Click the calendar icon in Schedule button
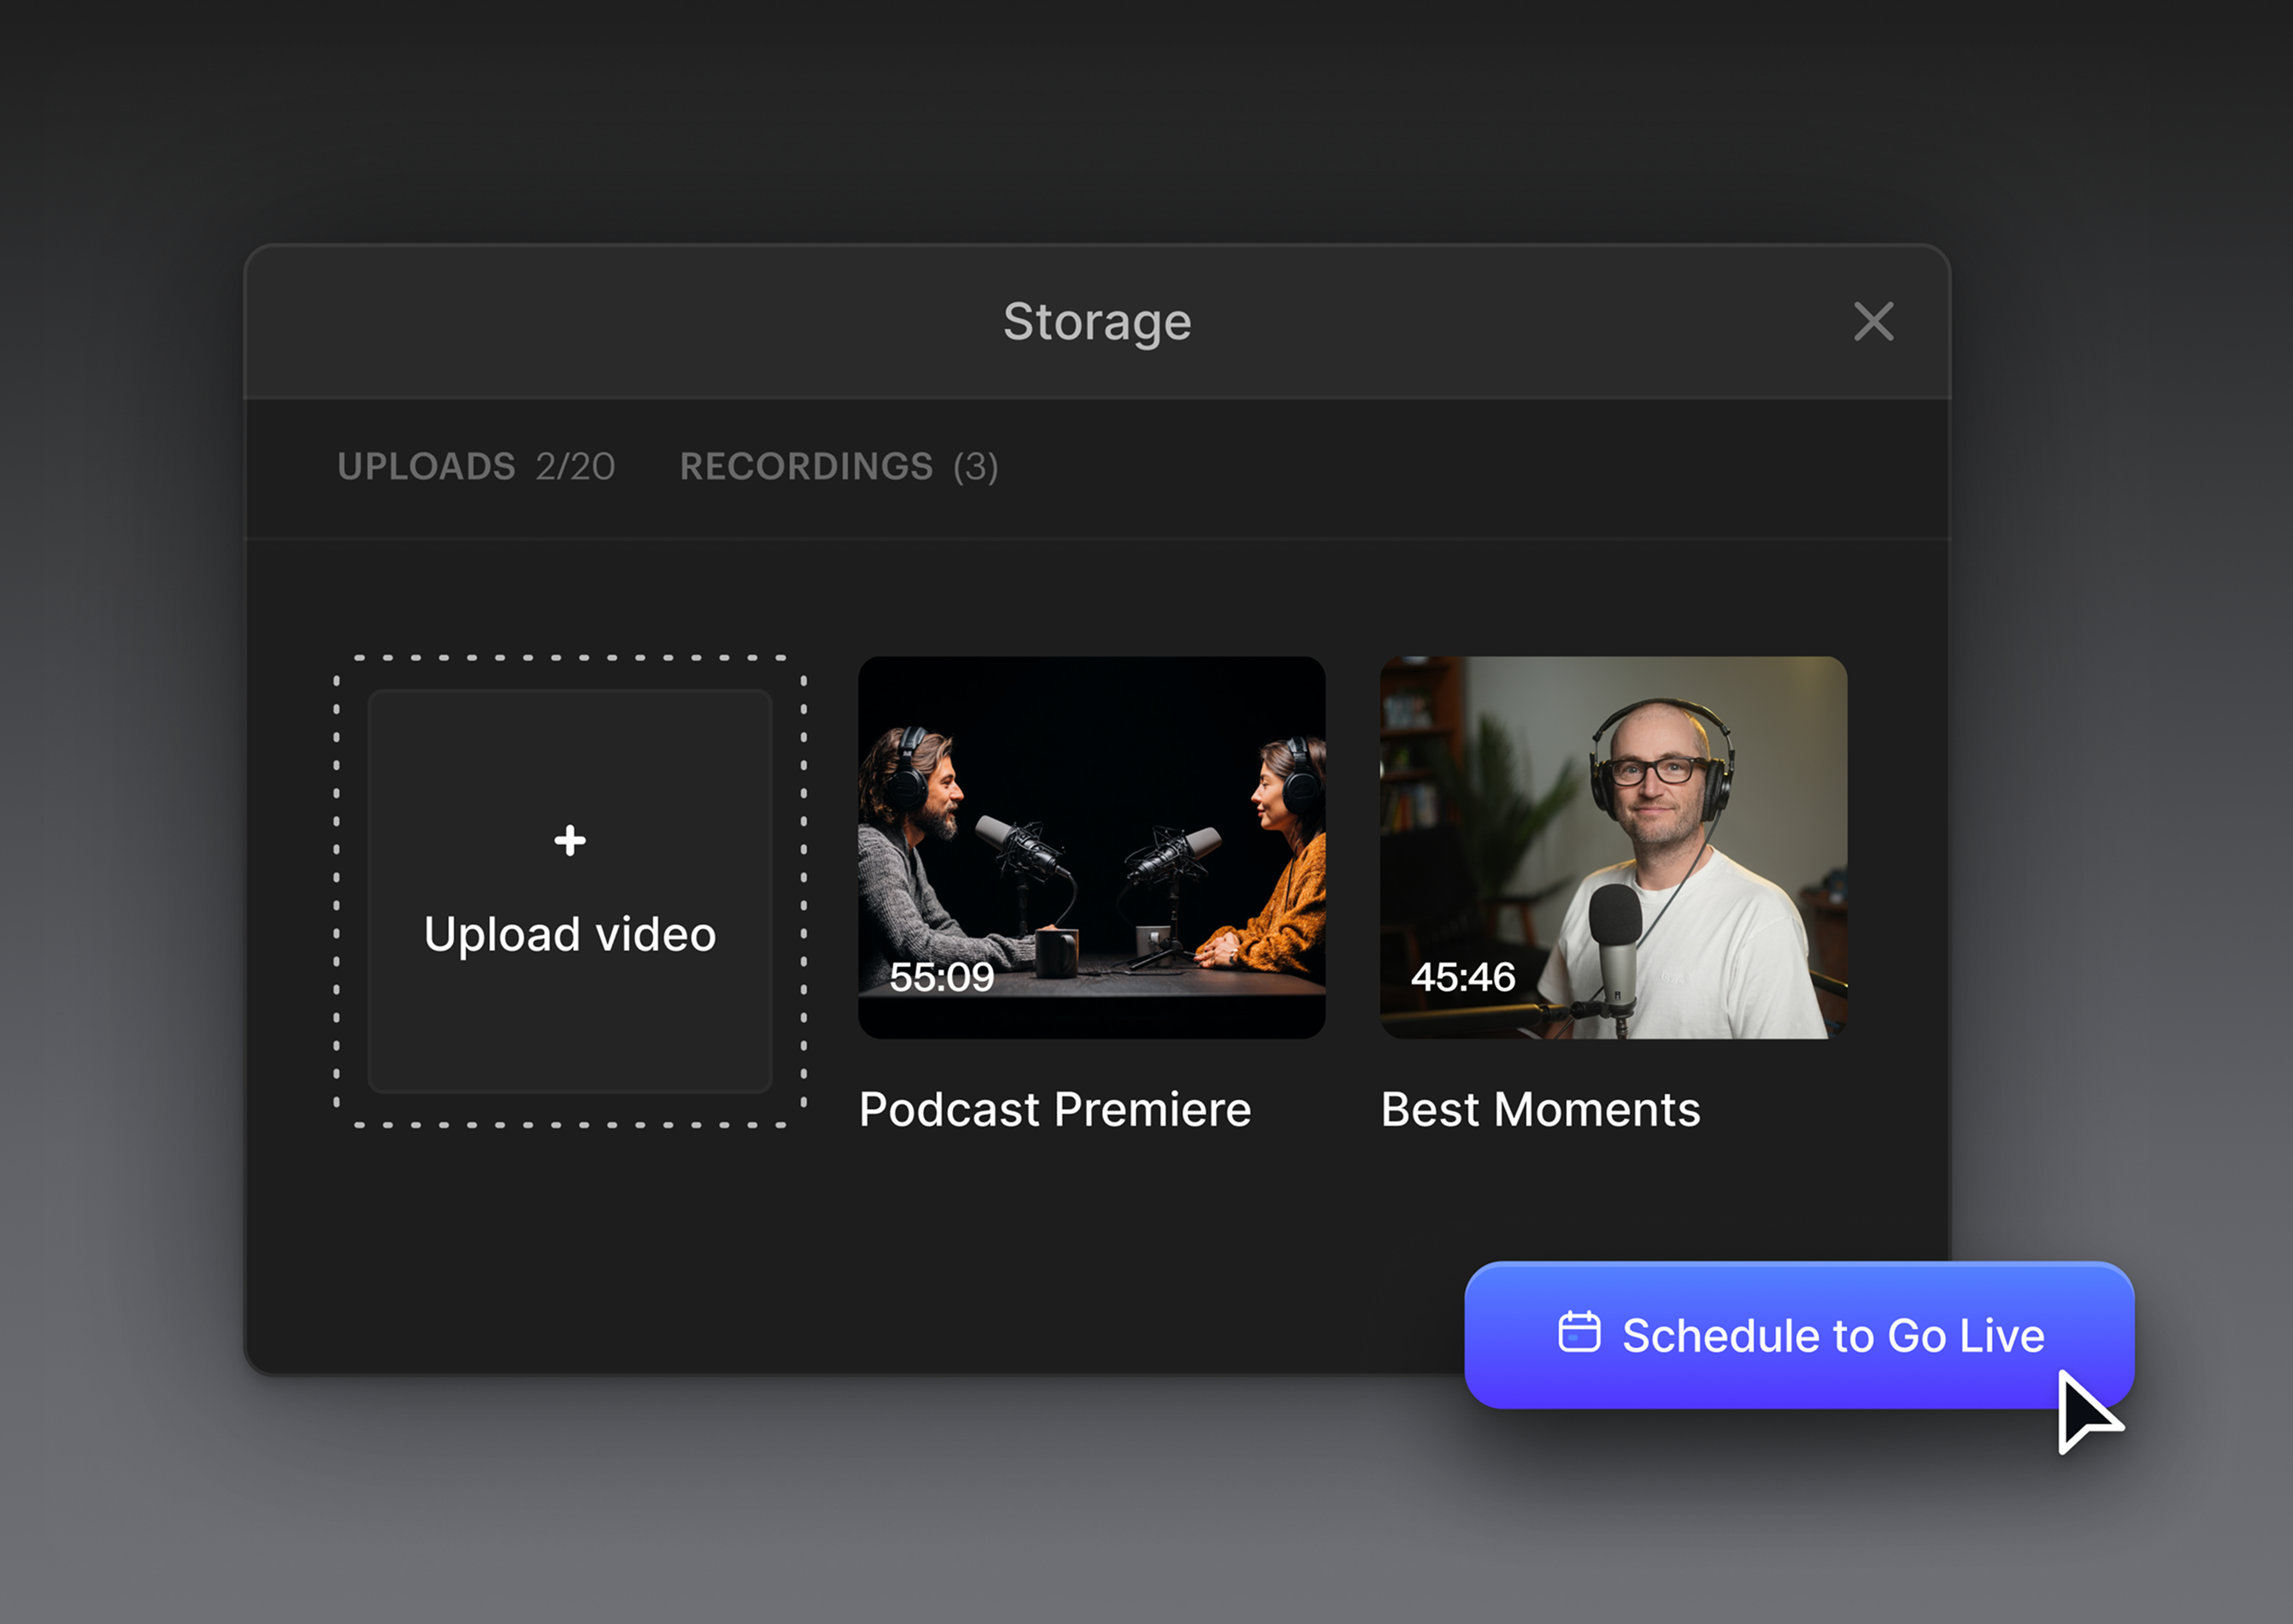This screenshot has height=1624, width=2293. click(x=1579, y=1332)
